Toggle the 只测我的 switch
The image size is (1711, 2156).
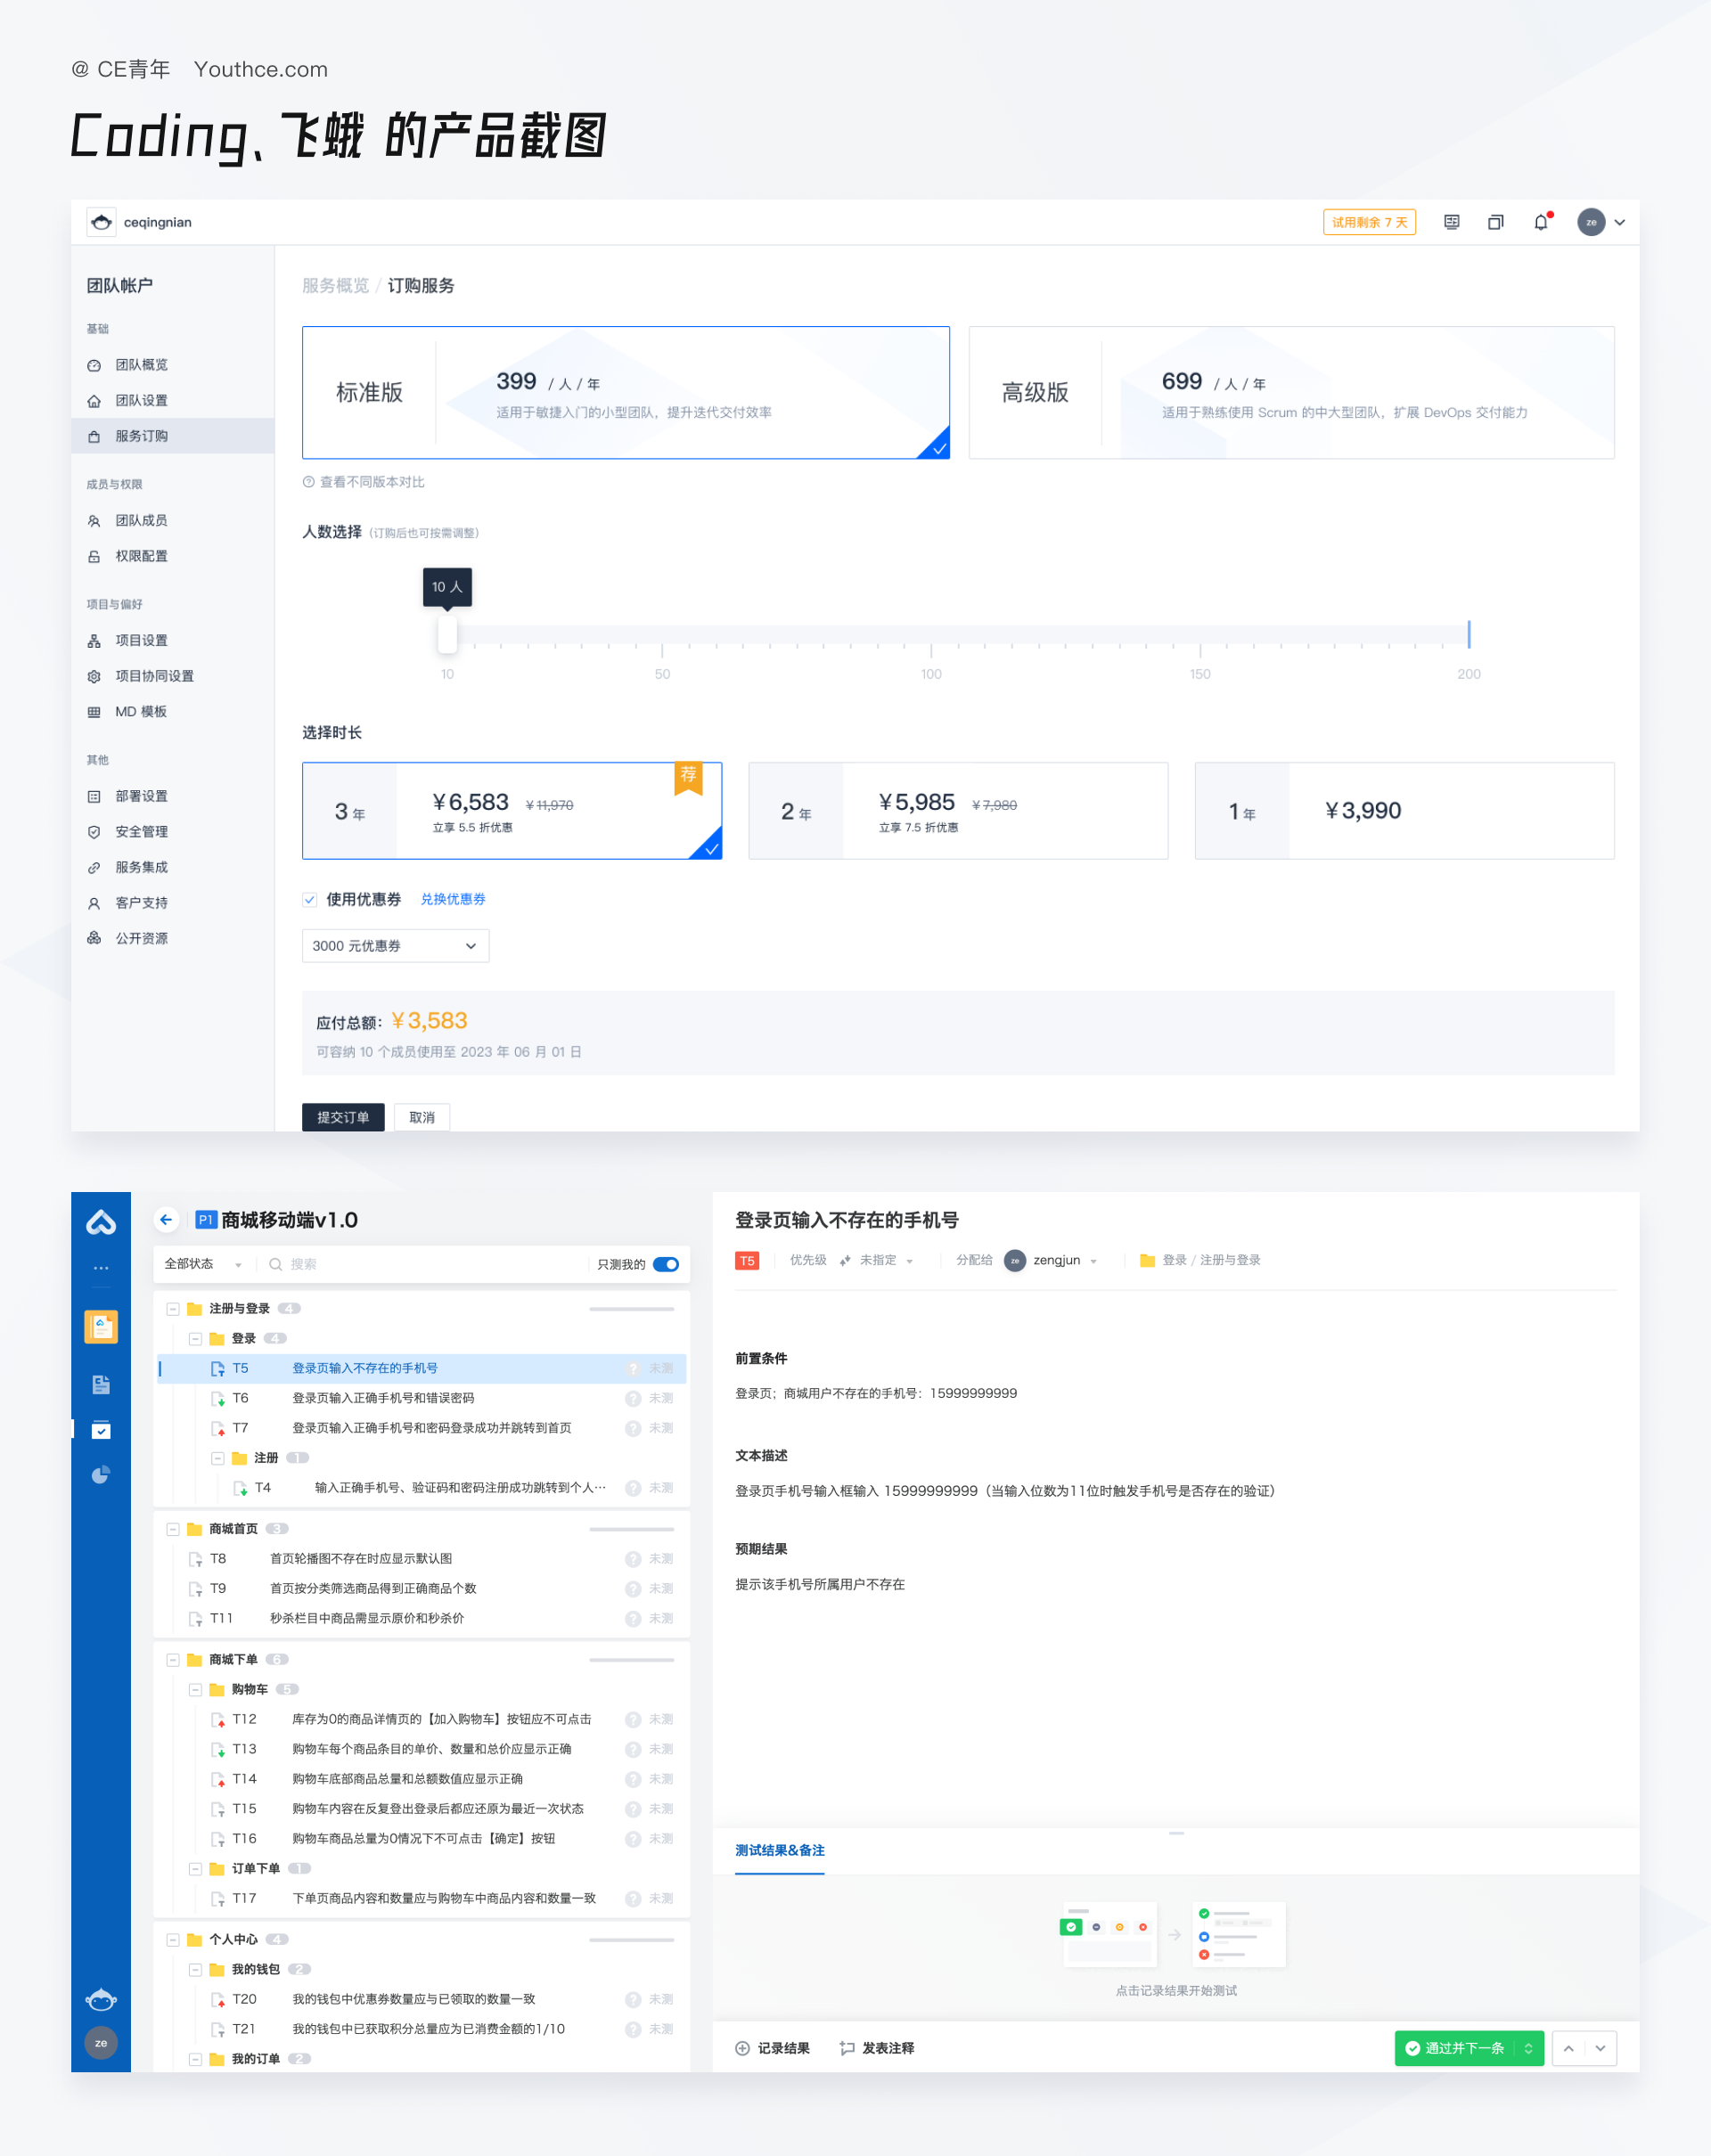pos(666,1264)
